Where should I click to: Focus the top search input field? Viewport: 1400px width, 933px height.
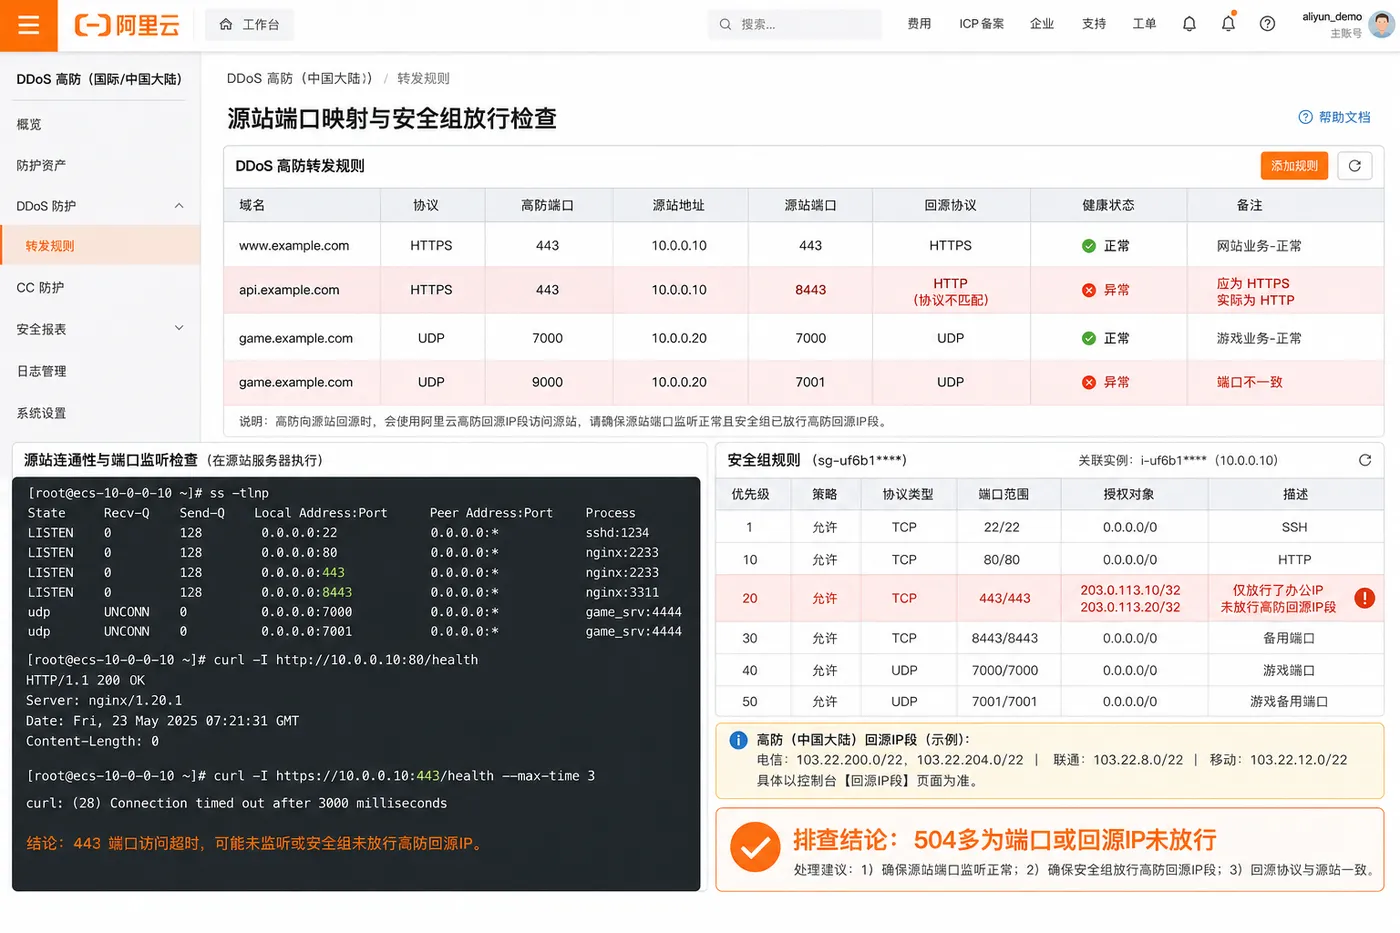795,24
